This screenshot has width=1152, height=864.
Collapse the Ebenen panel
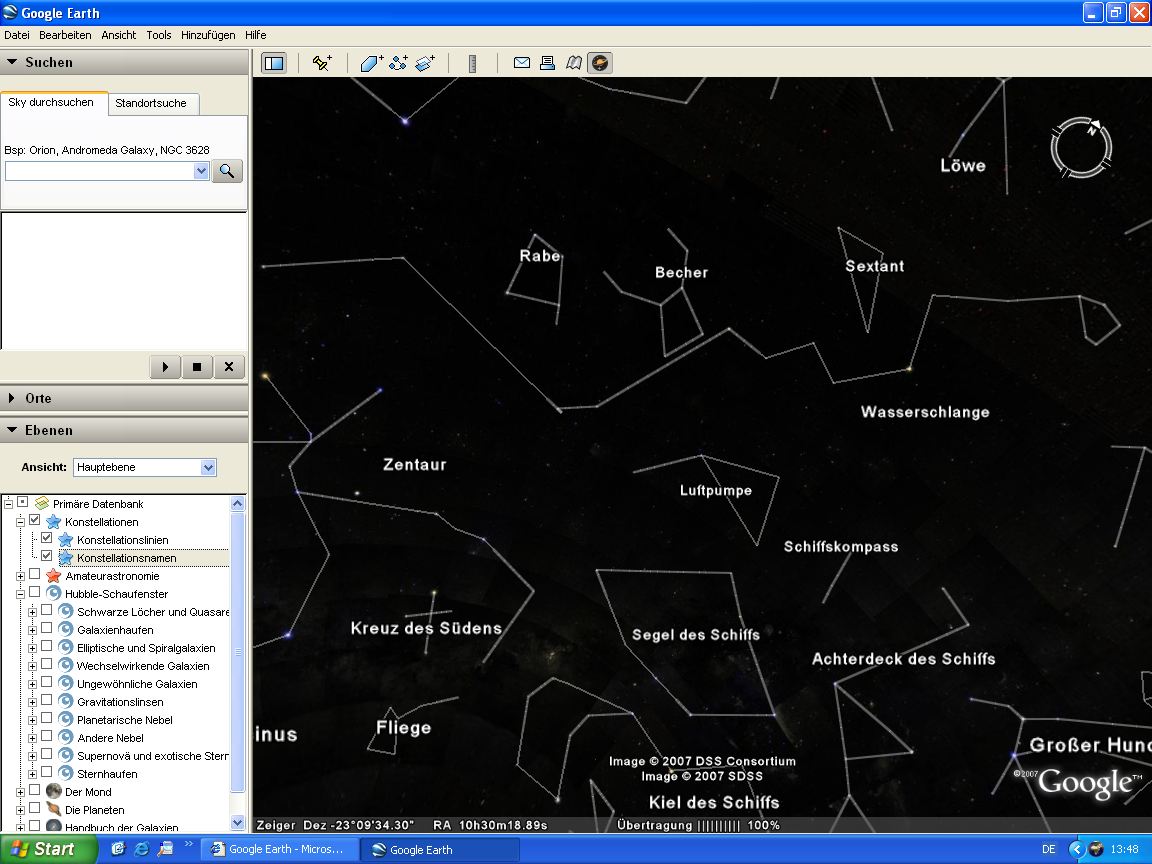tap(12, 431)
